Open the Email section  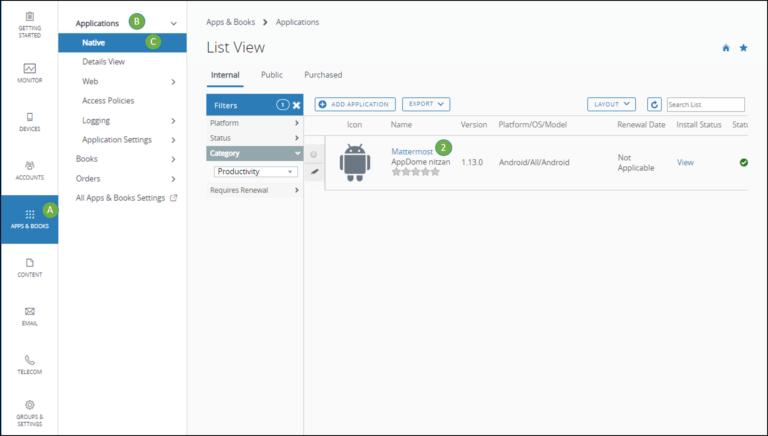click(x=29, y=316)
